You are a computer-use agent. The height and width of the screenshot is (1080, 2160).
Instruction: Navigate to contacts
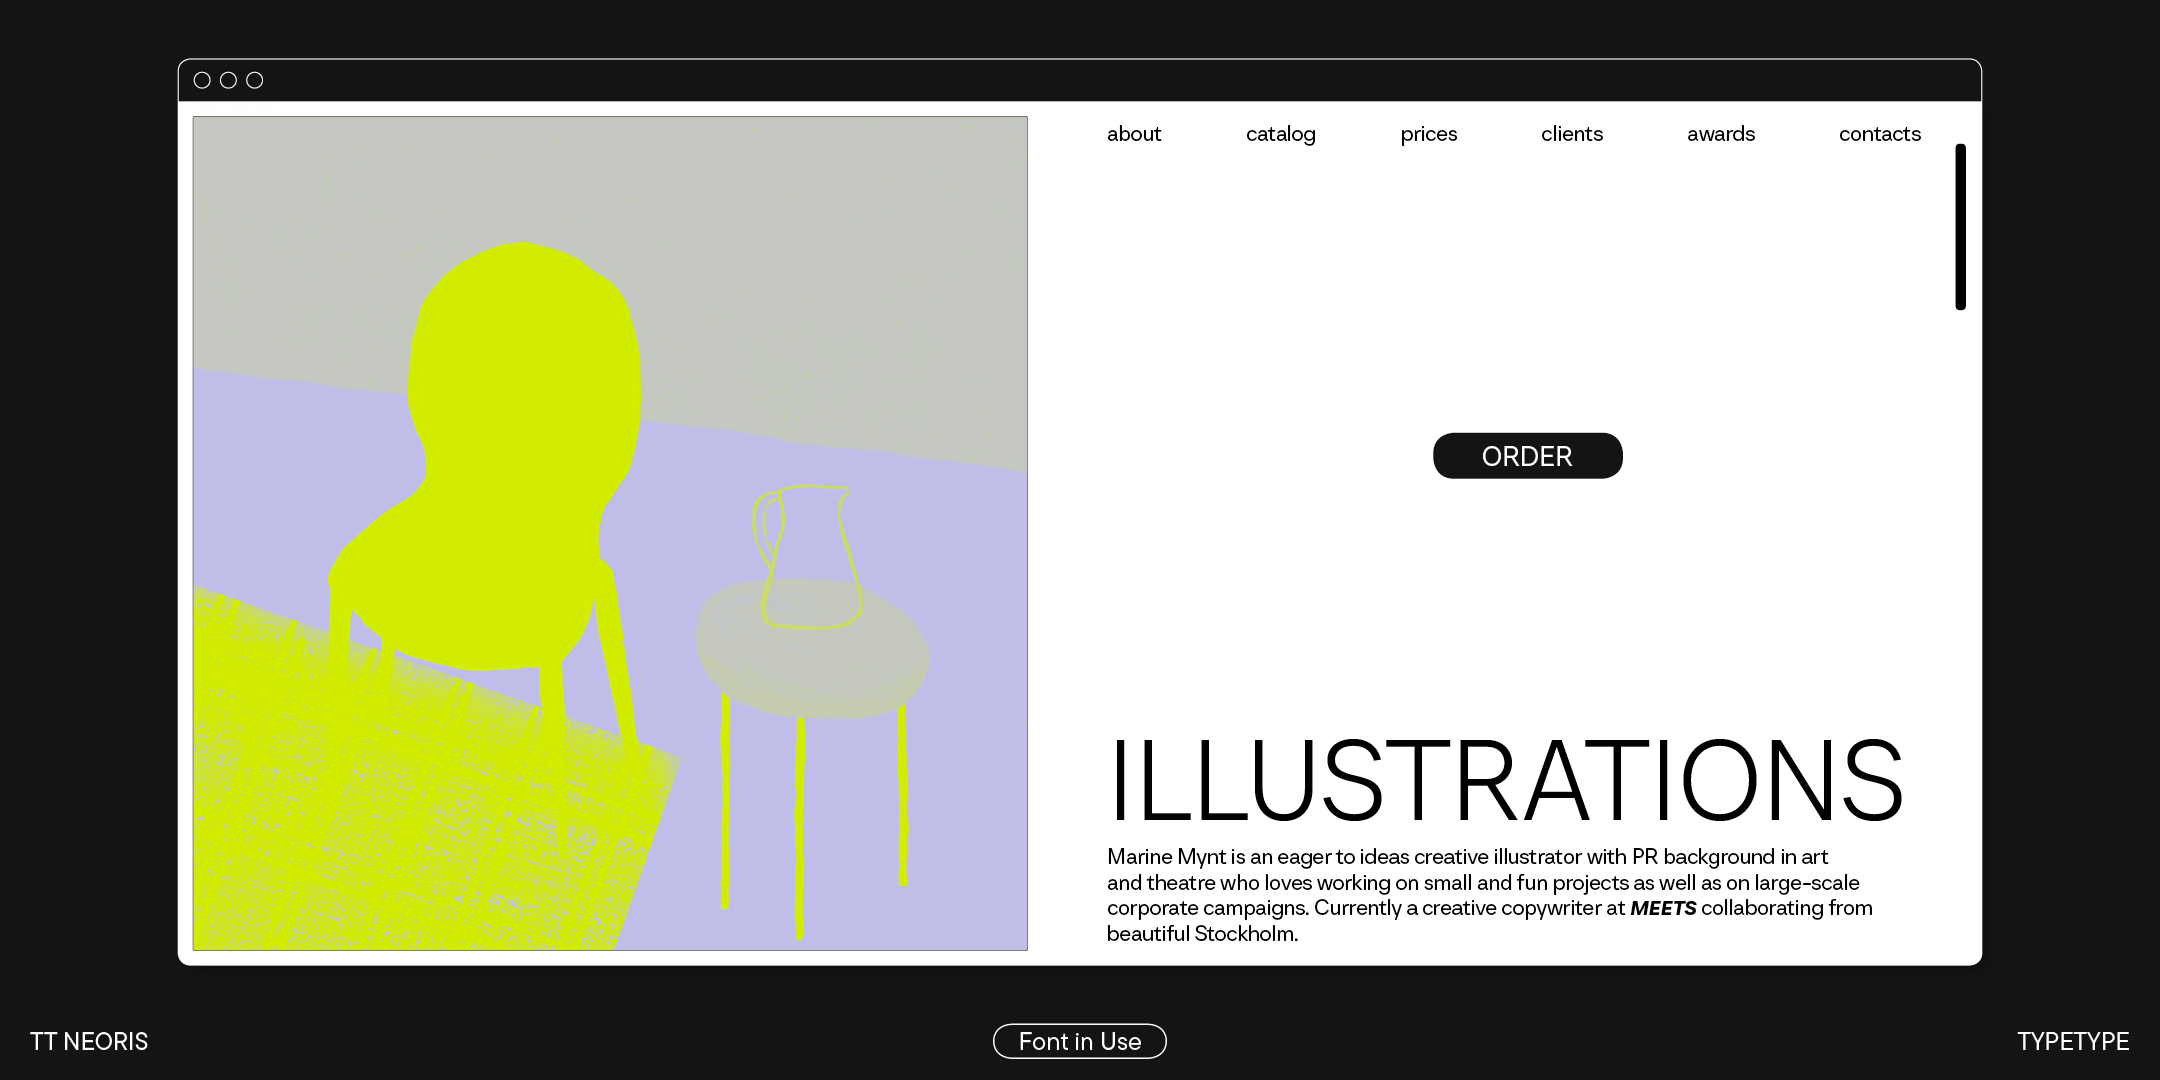1879,134
